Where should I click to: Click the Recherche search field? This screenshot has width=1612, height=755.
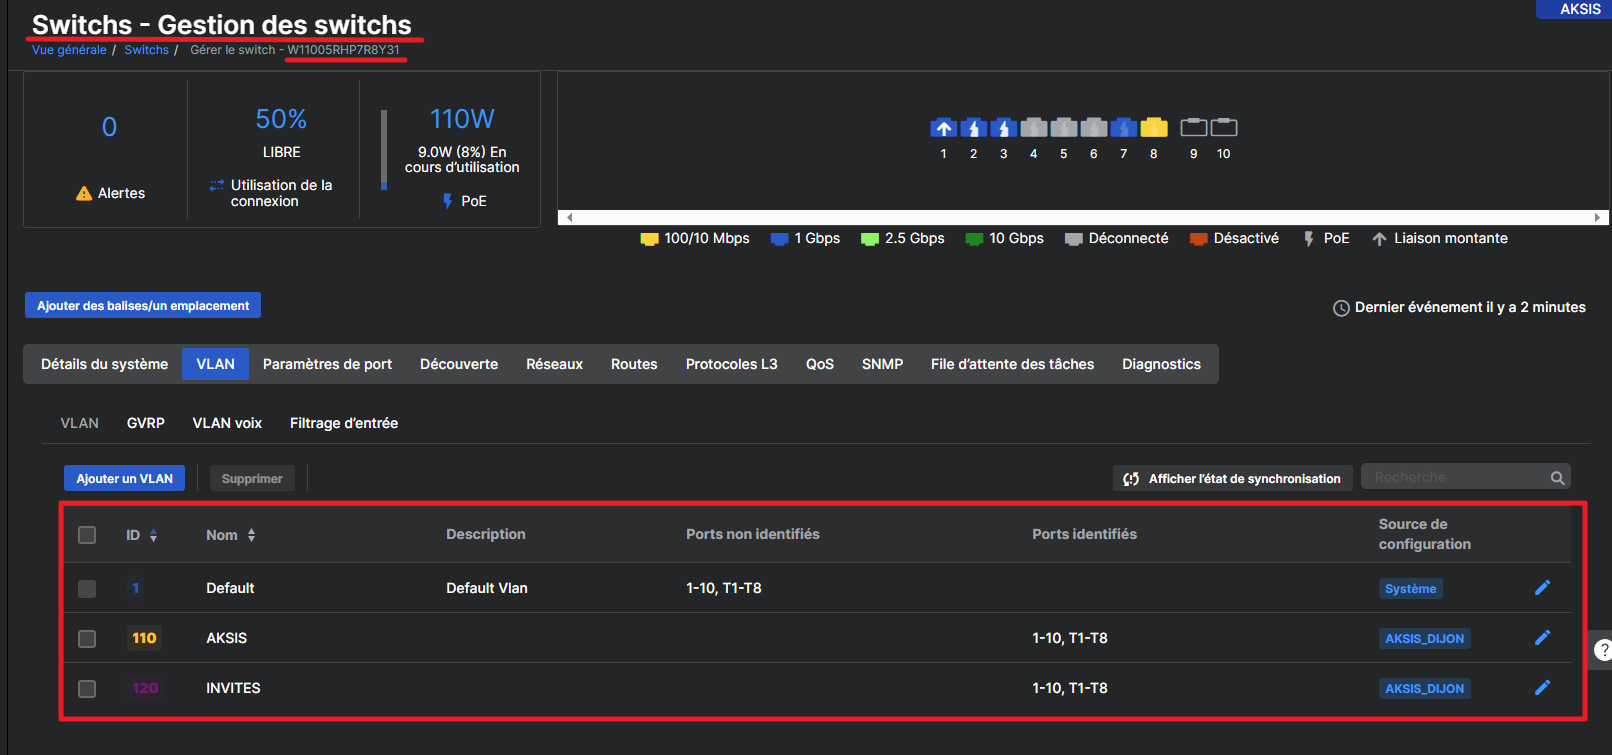1455,477
